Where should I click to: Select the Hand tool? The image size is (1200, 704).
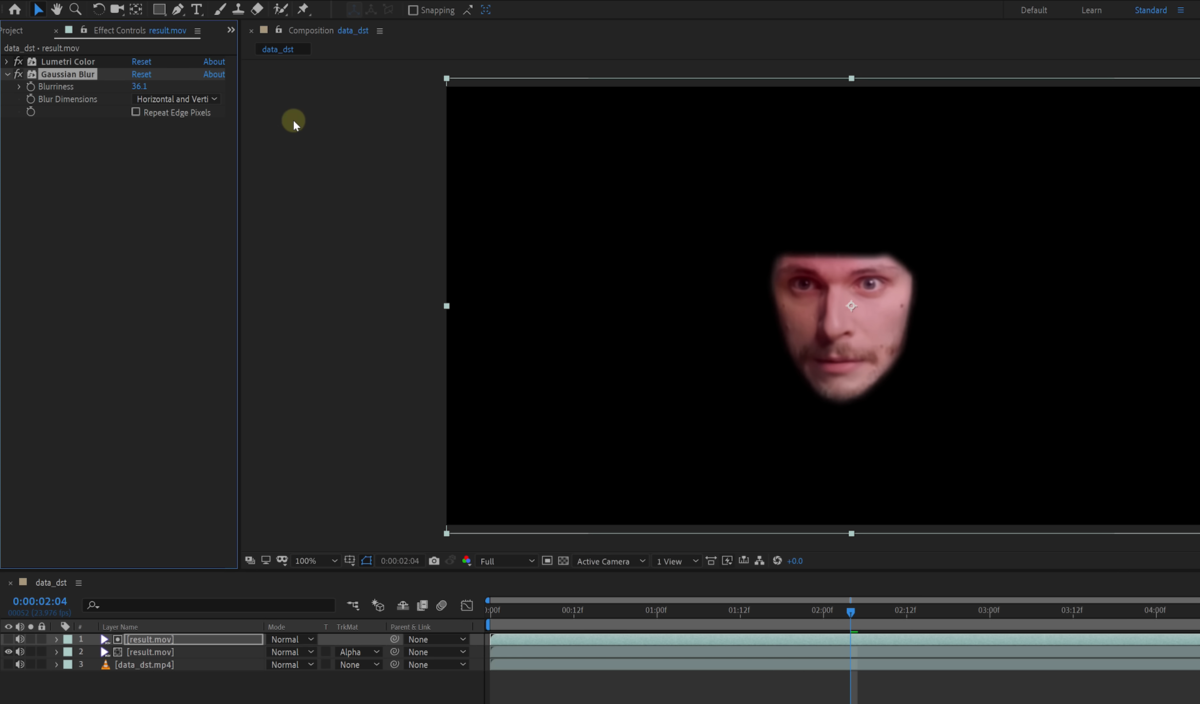pyautogui.click(x=57, y=10)
